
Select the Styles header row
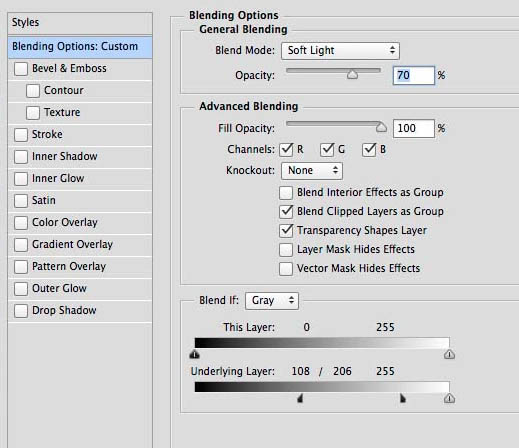point(80,23)
